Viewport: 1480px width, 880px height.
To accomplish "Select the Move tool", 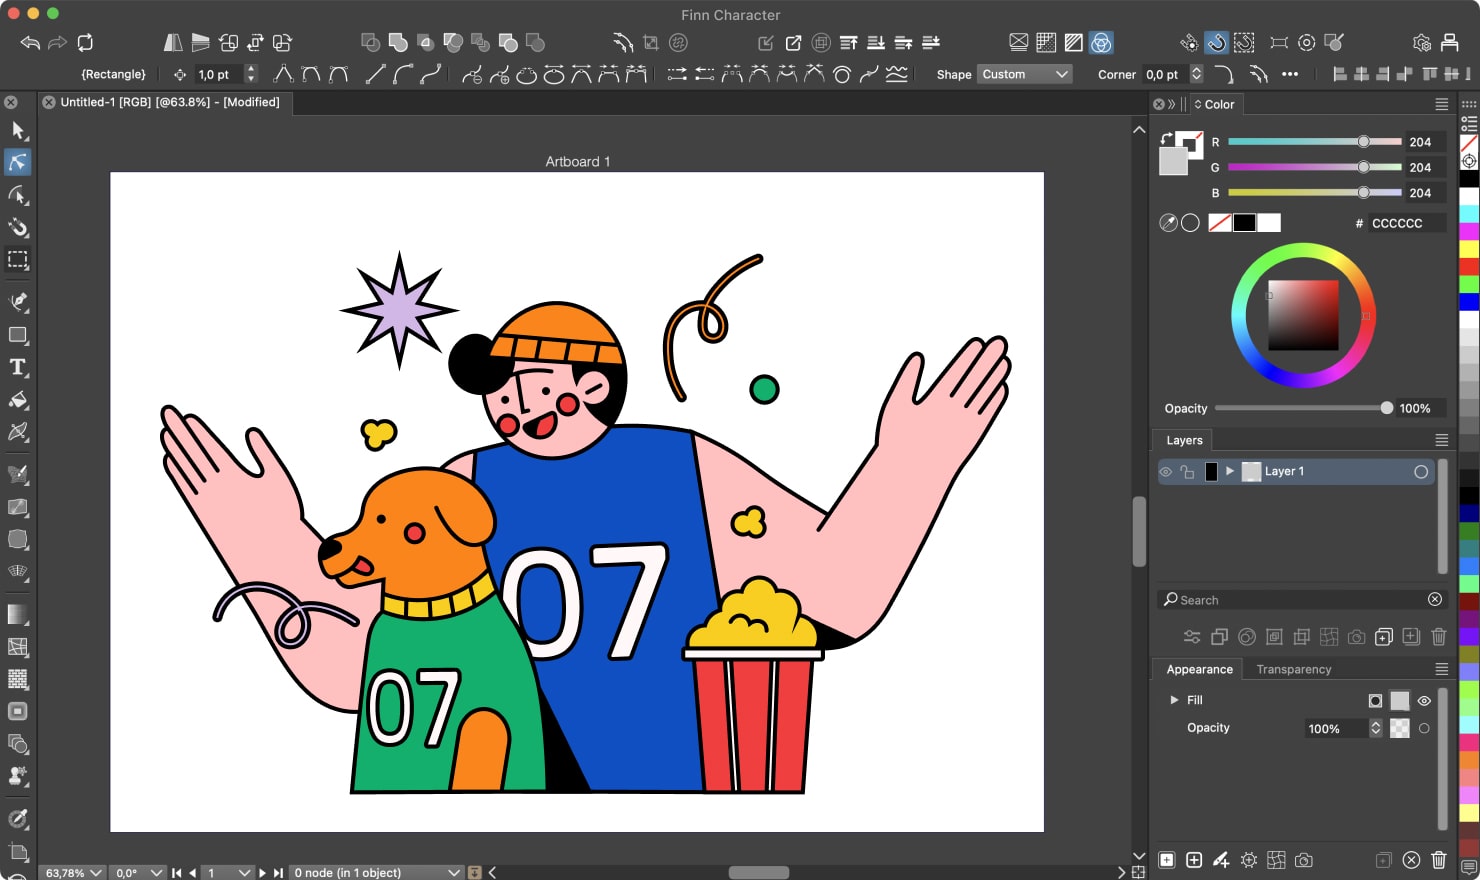I will click(16, 129).
